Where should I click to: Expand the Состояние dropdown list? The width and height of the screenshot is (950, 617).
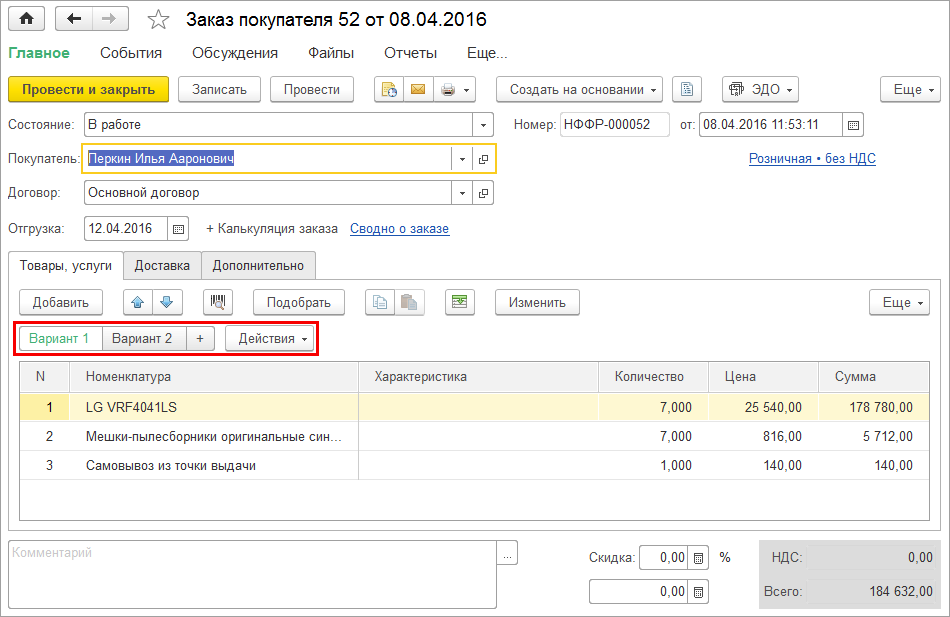point(484,125)
